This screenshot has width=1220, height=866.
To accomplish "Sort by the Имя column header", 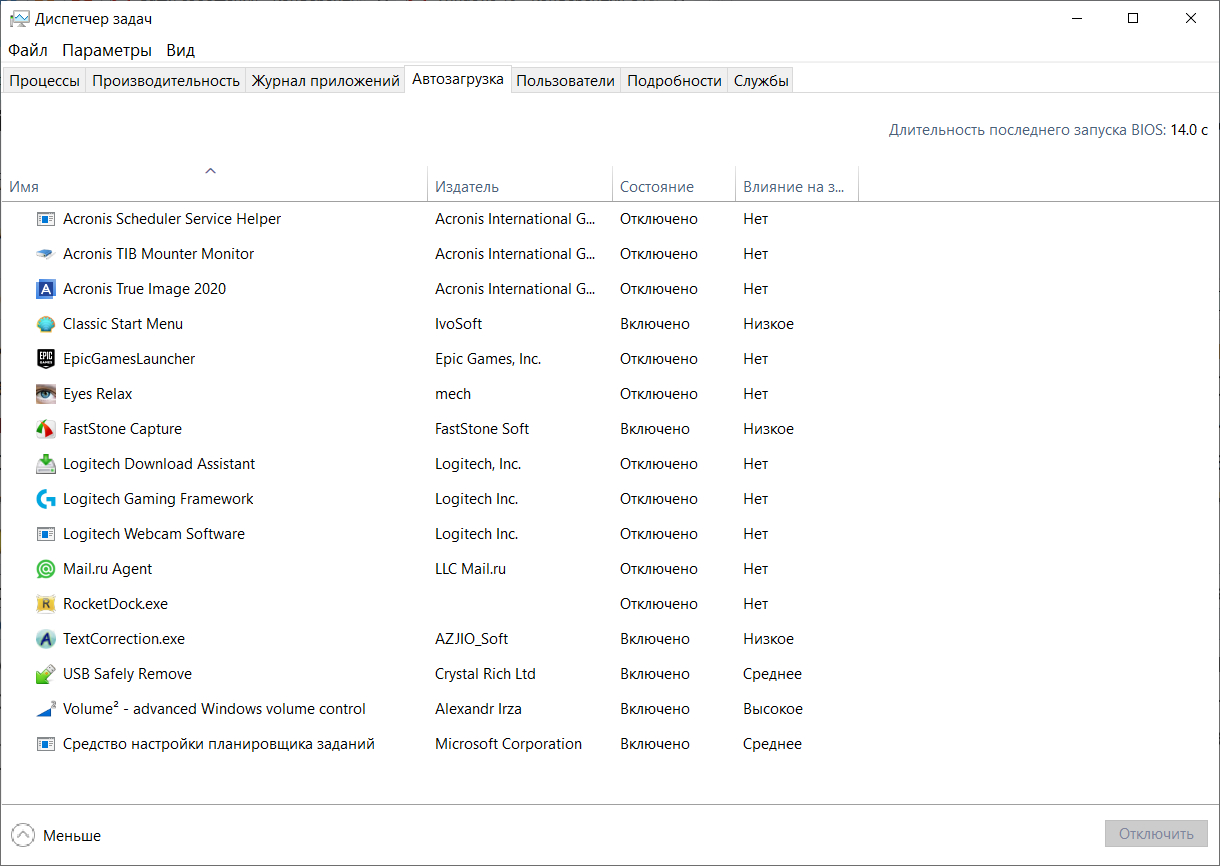I will tap(214, 183).
